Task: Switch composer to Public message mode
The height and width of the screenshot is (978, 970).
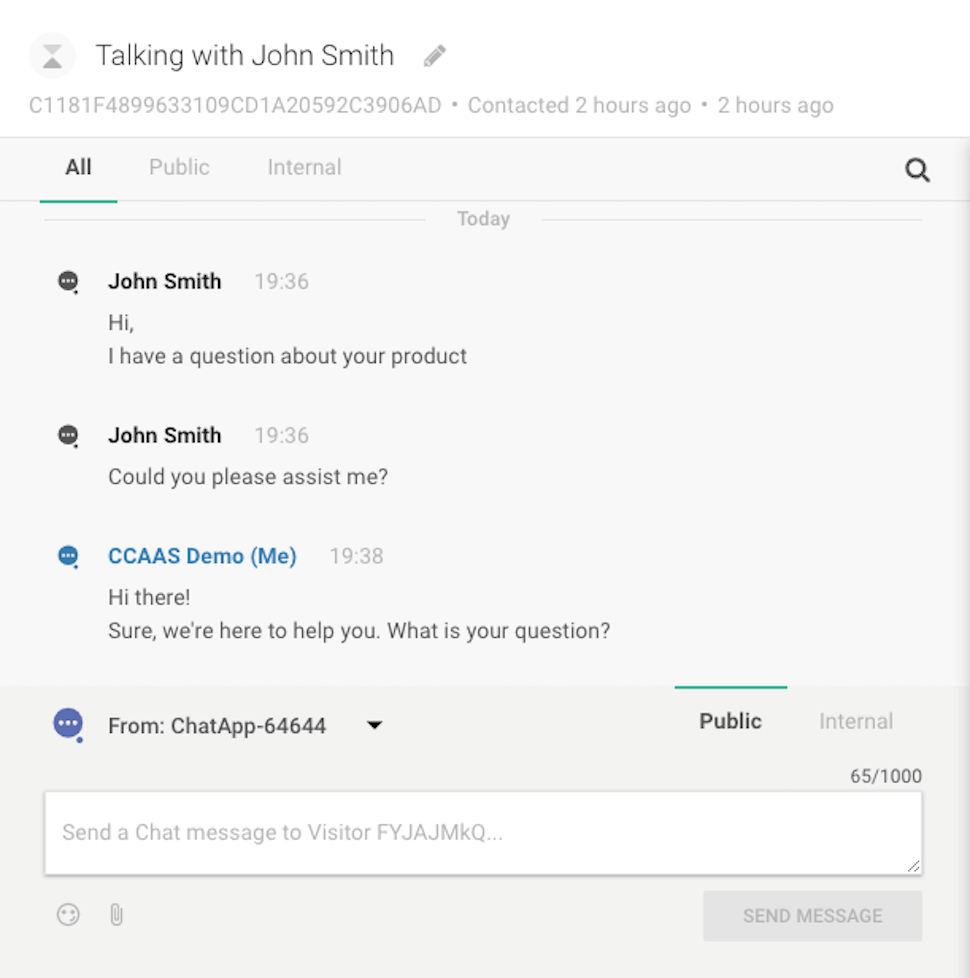Action: (730, 721)
